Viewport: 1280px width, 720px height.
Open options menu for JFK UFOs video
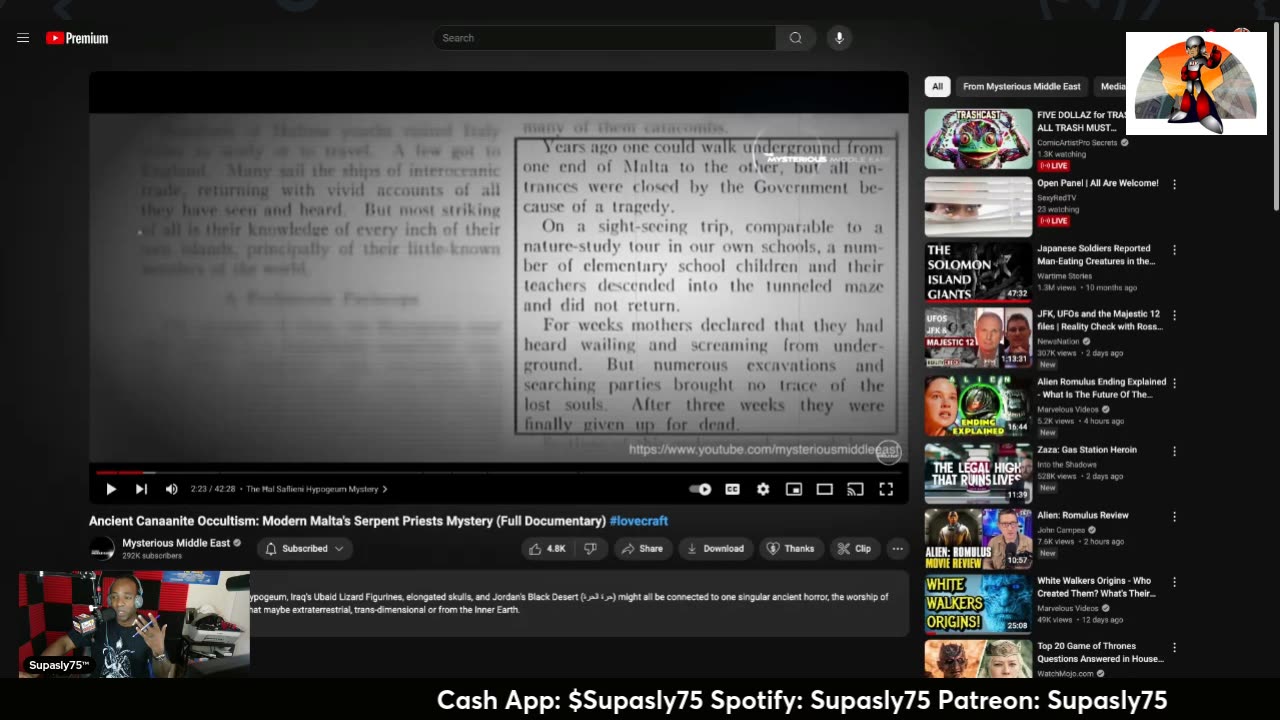click(x=1174, y=316)
